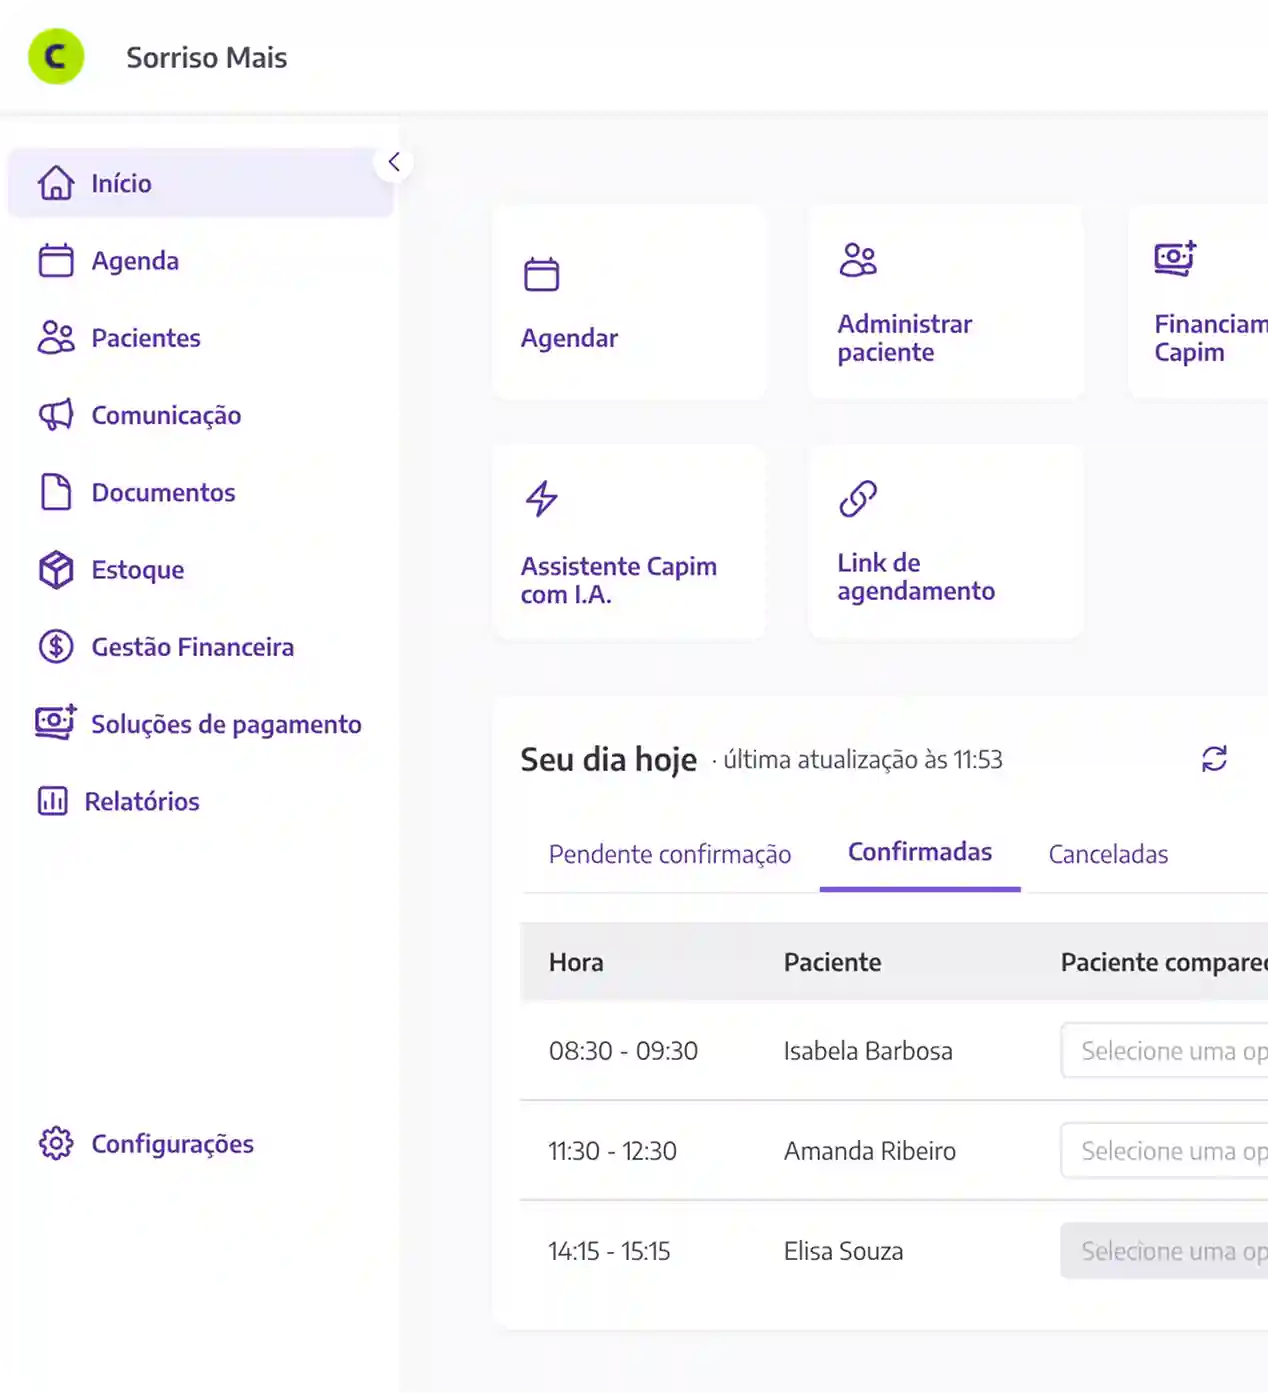The image size is (1268, 1393).
Task: Open attendance dropdown for Elisa Souza
Action: [1165, 1251]
